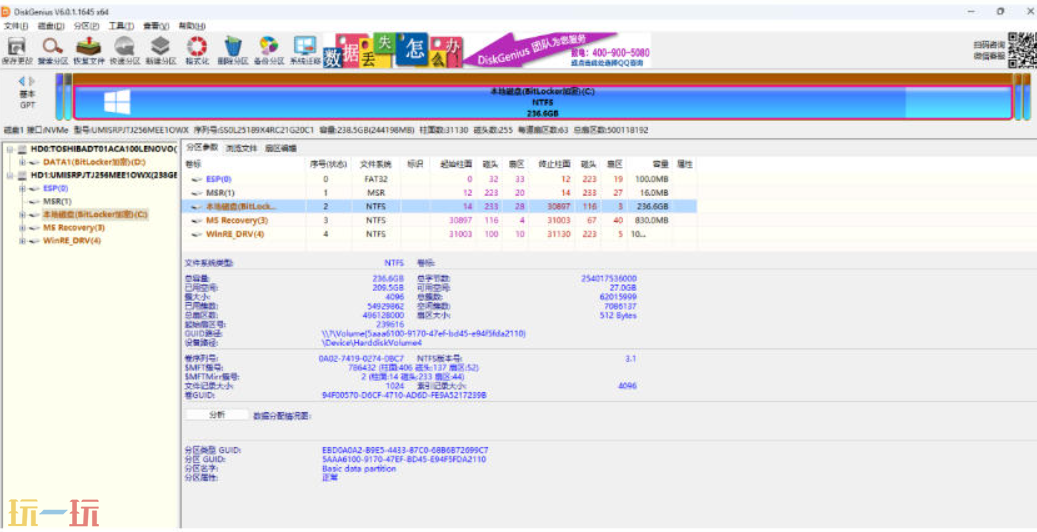Viewport: 1037px width, 532px height.
Task: Click the QR code in the top right
Action: pyautogui.click(x=1022, y=50)
